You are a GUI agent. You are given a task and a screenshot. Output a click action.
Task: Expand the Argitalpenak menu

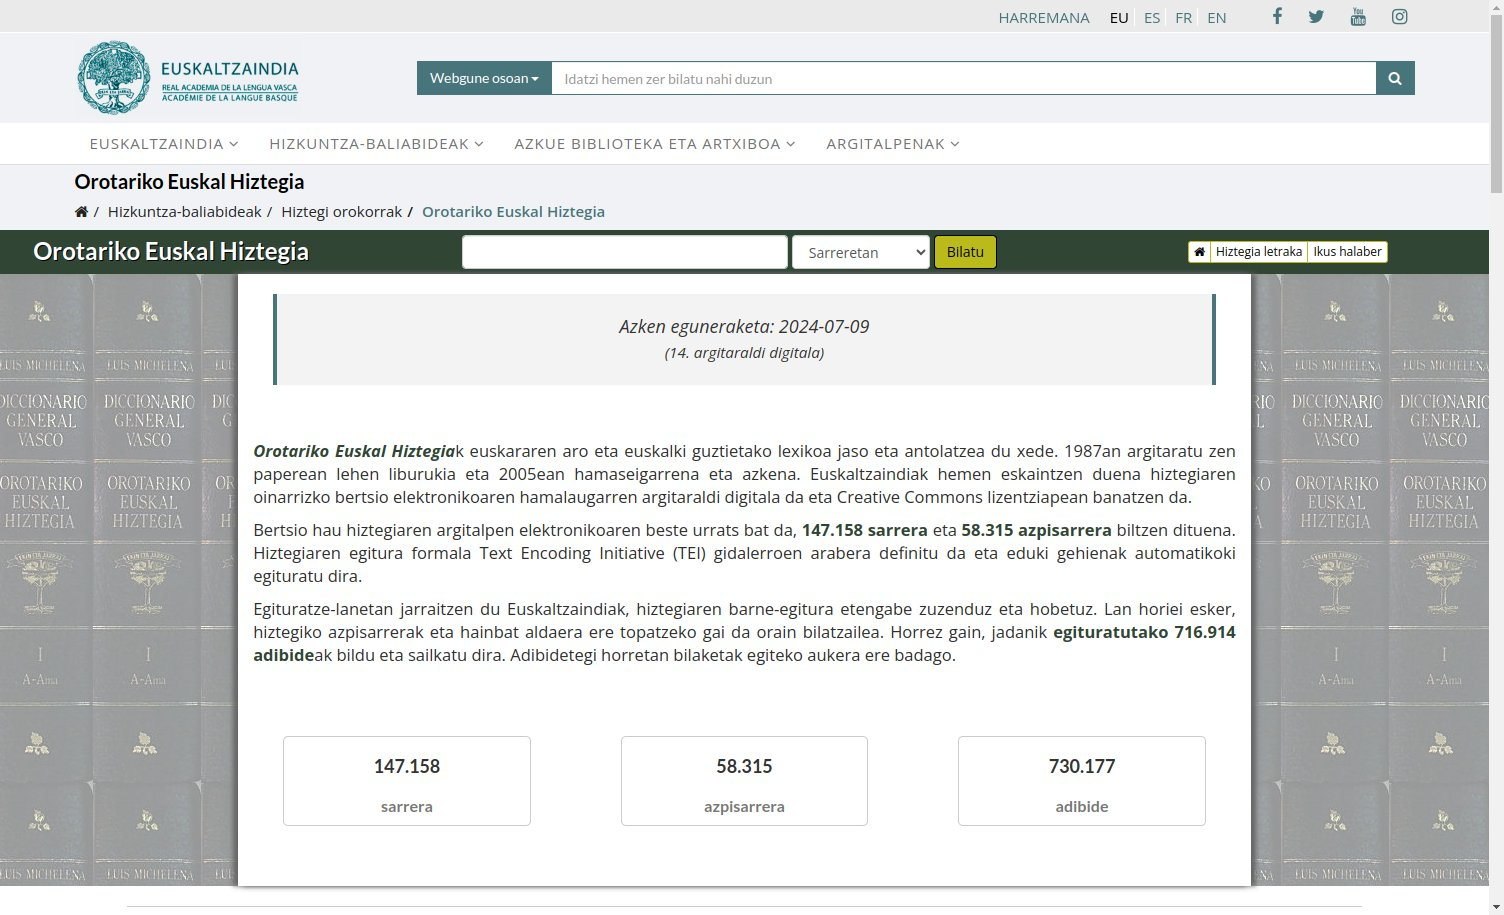[893, 144]
